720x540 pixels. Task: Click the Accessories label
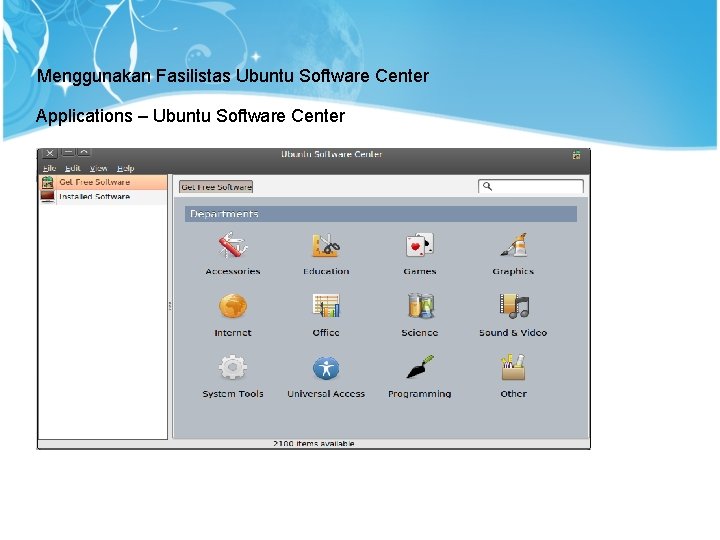[x=233, y=271]
